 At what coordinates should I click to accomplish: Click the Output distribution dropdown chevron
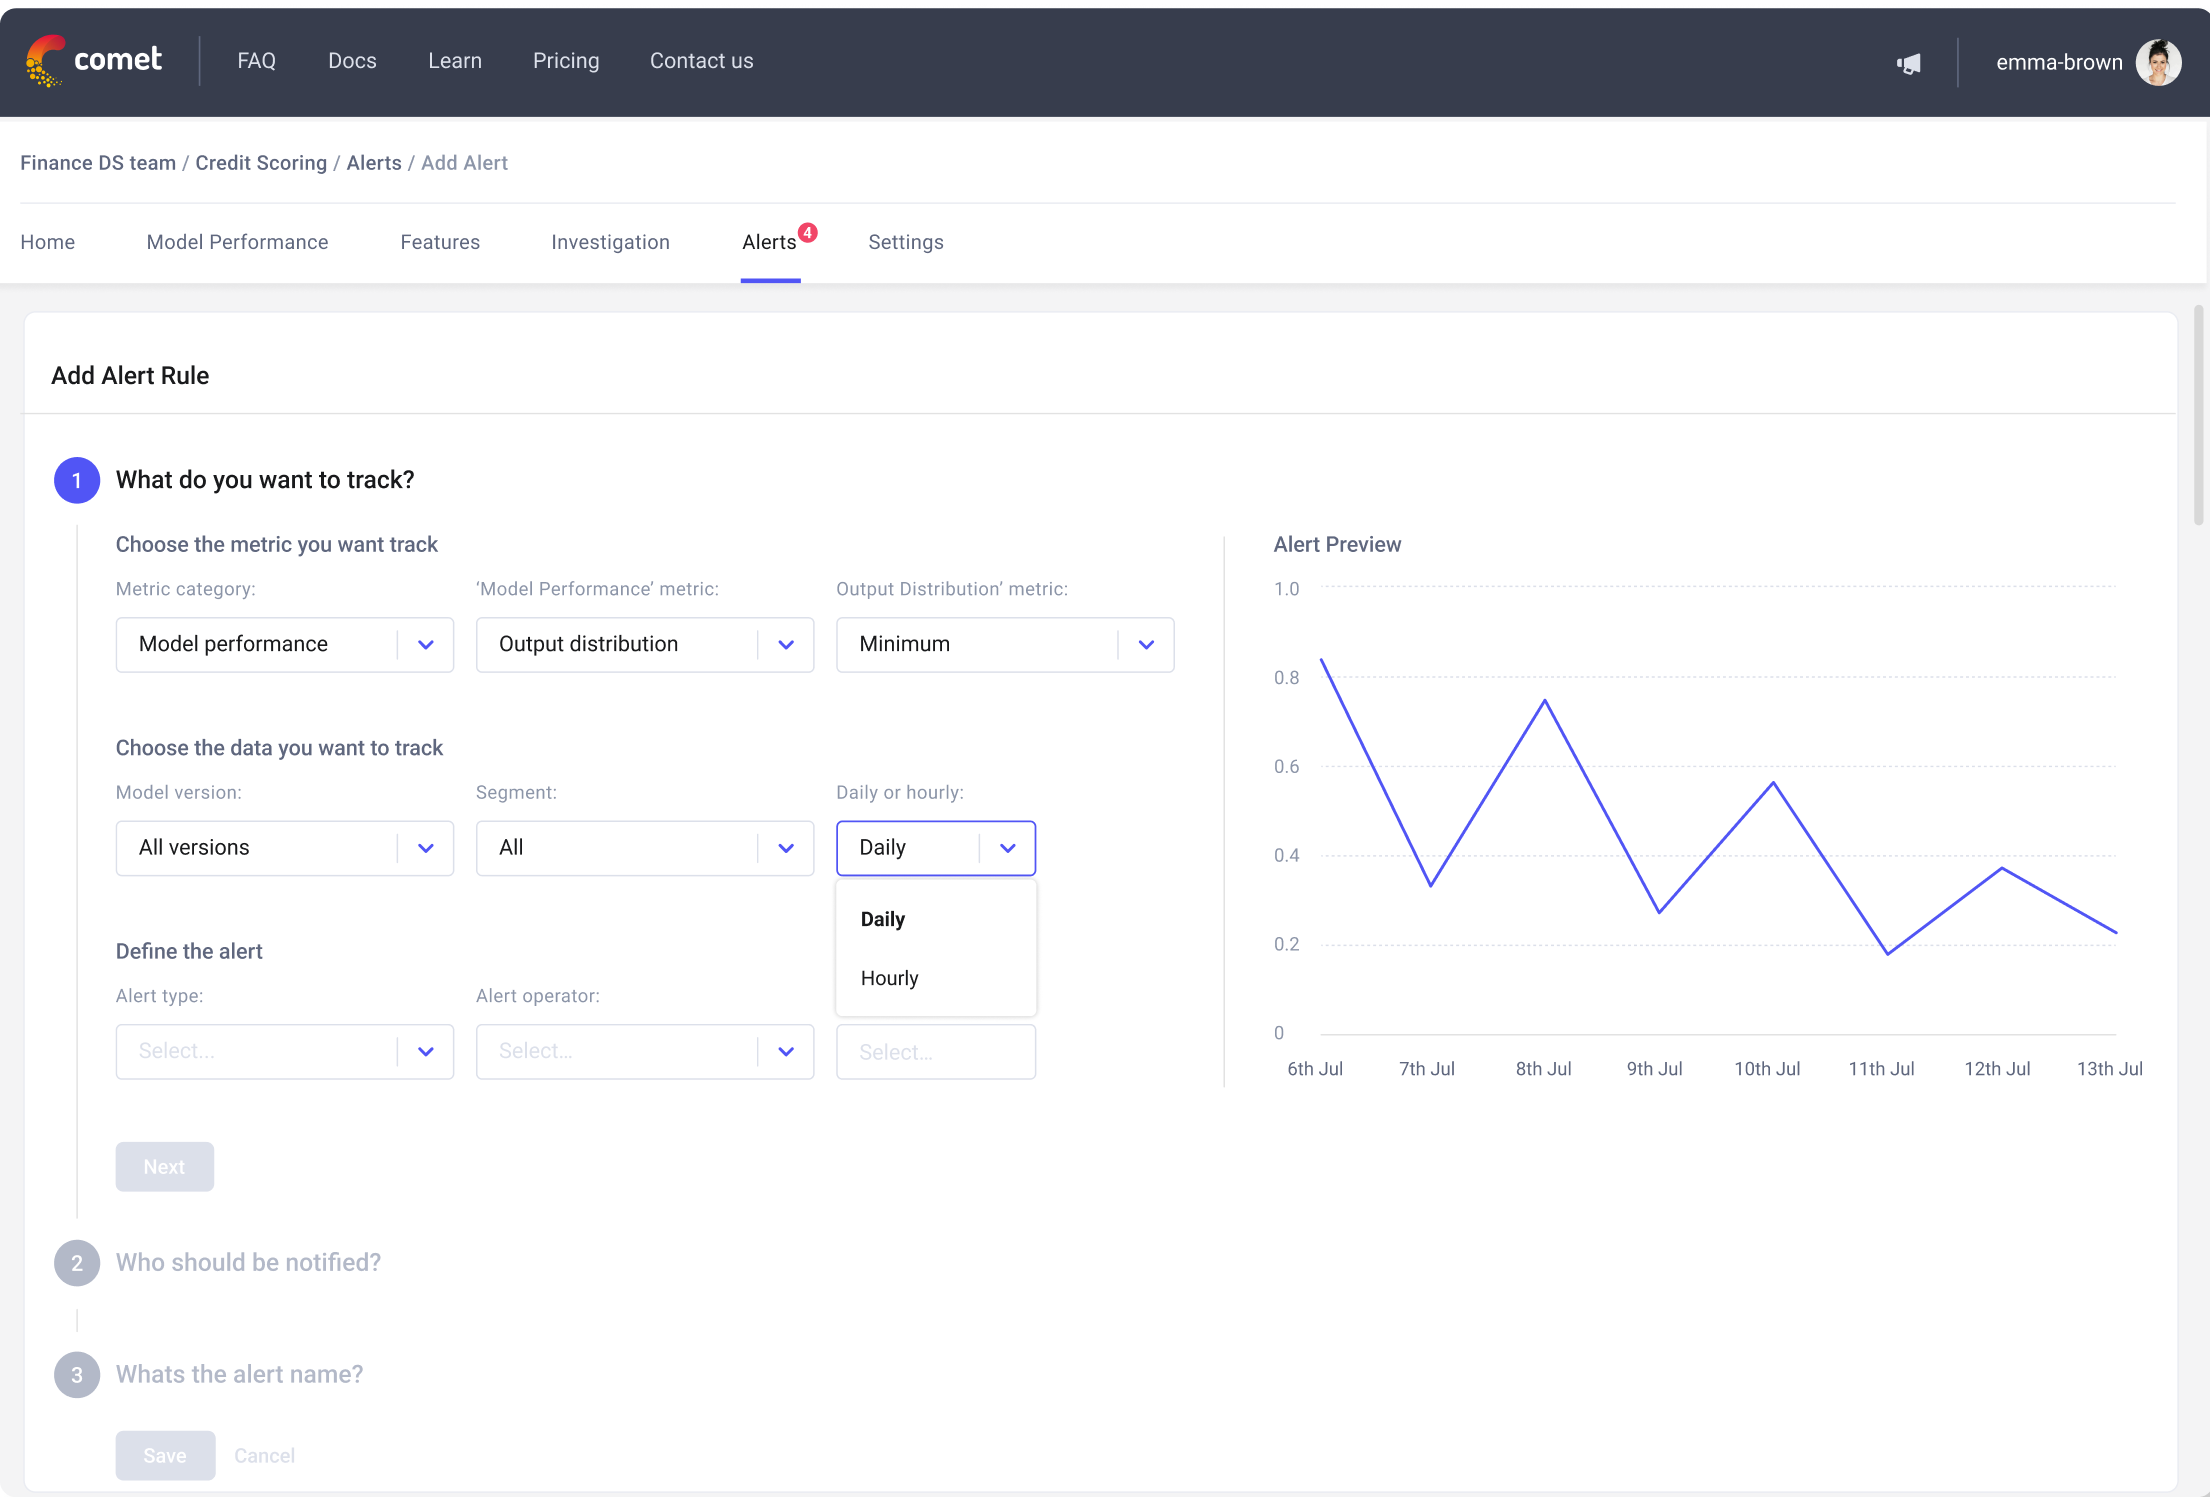tap(786, 645)
